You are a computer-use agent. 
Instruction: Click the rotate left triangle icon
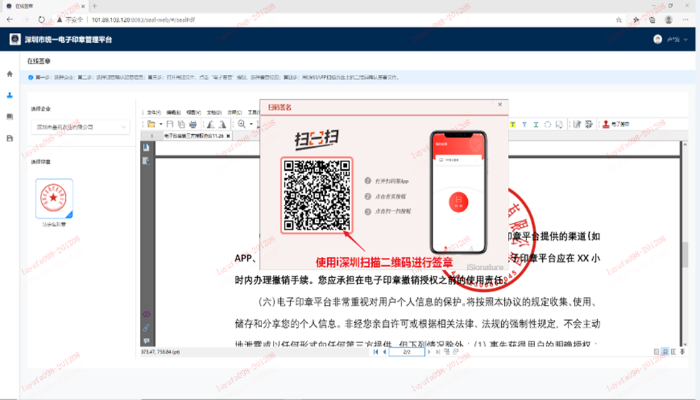pyautogui.click(x=210, y=125)
